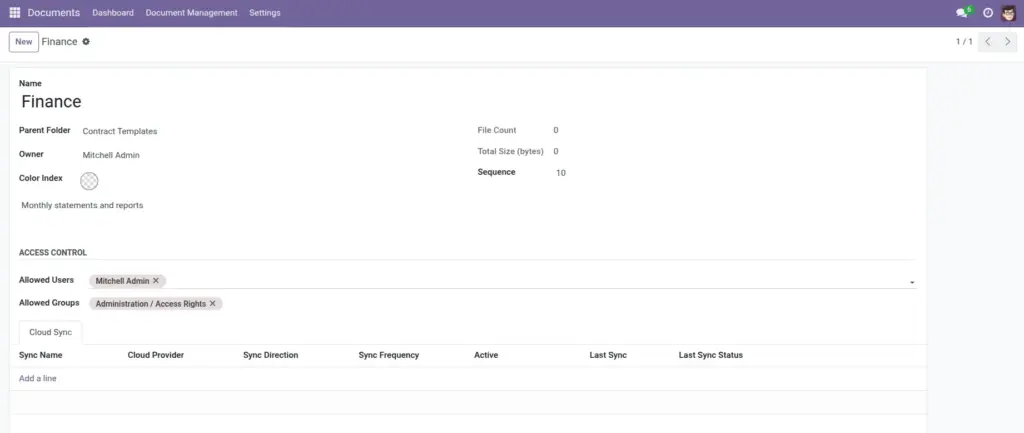
Task: Click the Sequence field value 10
Action: (561, 173)
